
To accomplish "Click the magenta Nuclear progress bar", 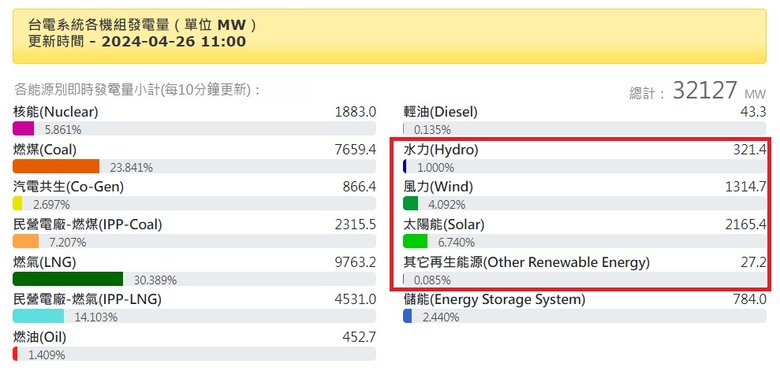I will pos(23,129).
